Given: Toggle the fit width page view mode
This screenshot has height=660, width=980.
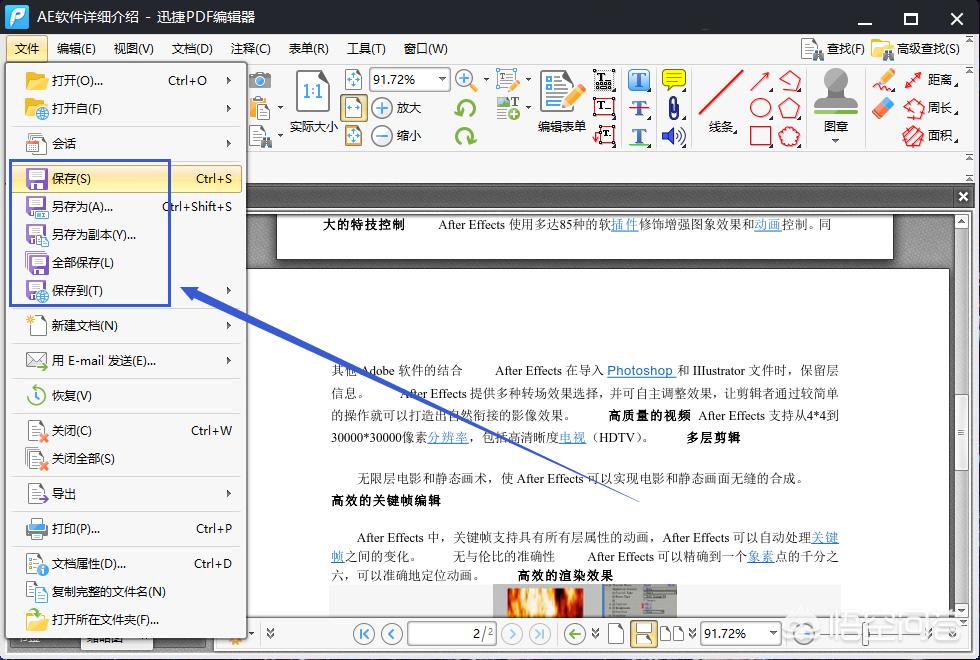Looking at the screenshot, I should [354, 107].
